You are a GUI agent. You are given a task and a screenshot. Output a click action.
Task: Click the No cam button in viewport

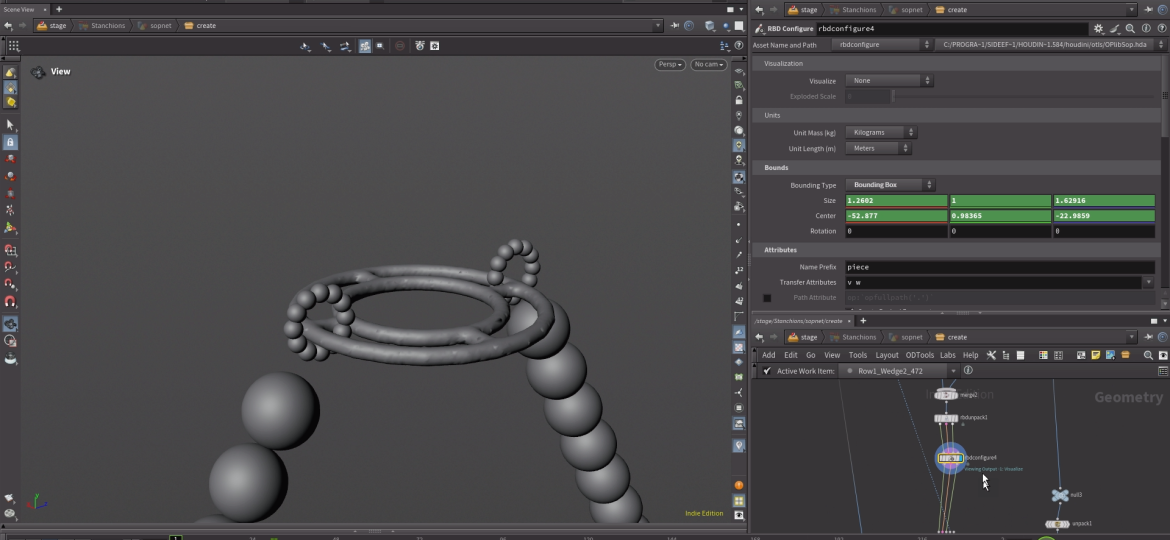708,65
